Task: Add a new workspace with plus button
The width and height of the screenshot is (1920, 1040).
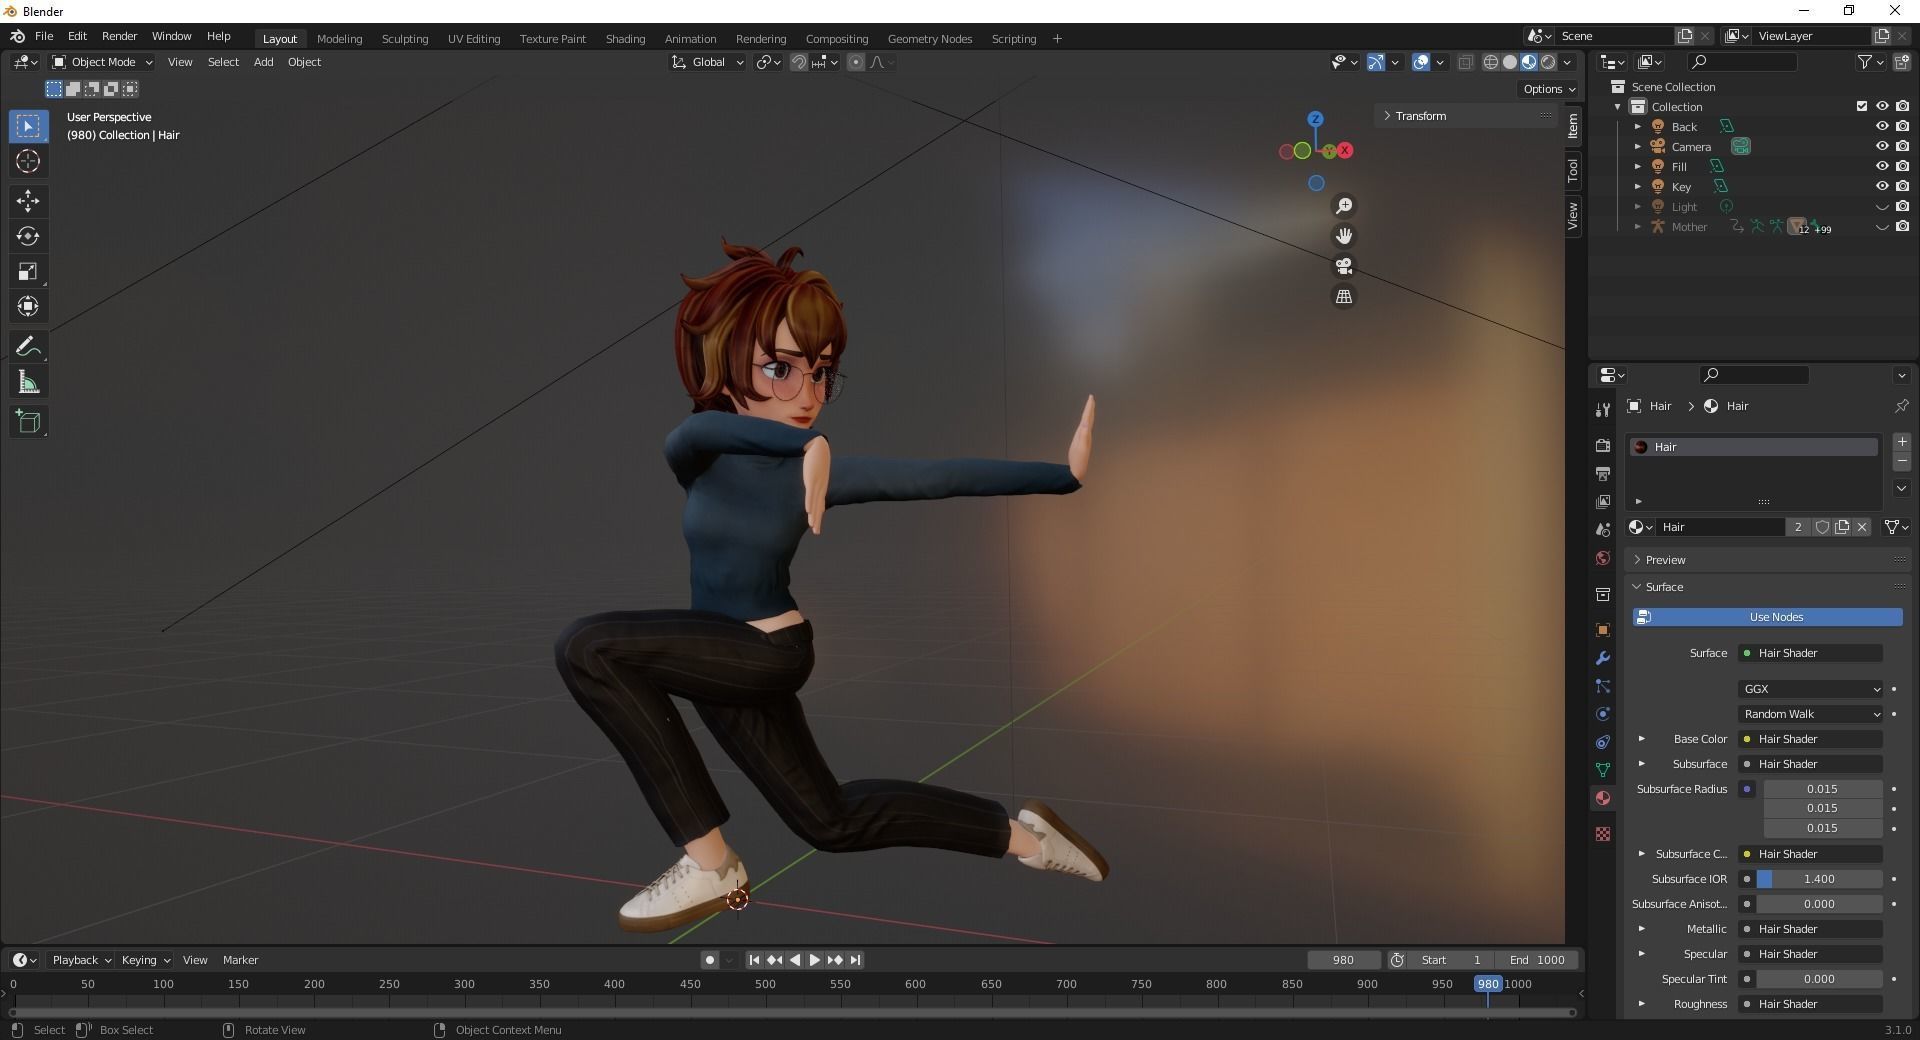Action: (1057, 39)
